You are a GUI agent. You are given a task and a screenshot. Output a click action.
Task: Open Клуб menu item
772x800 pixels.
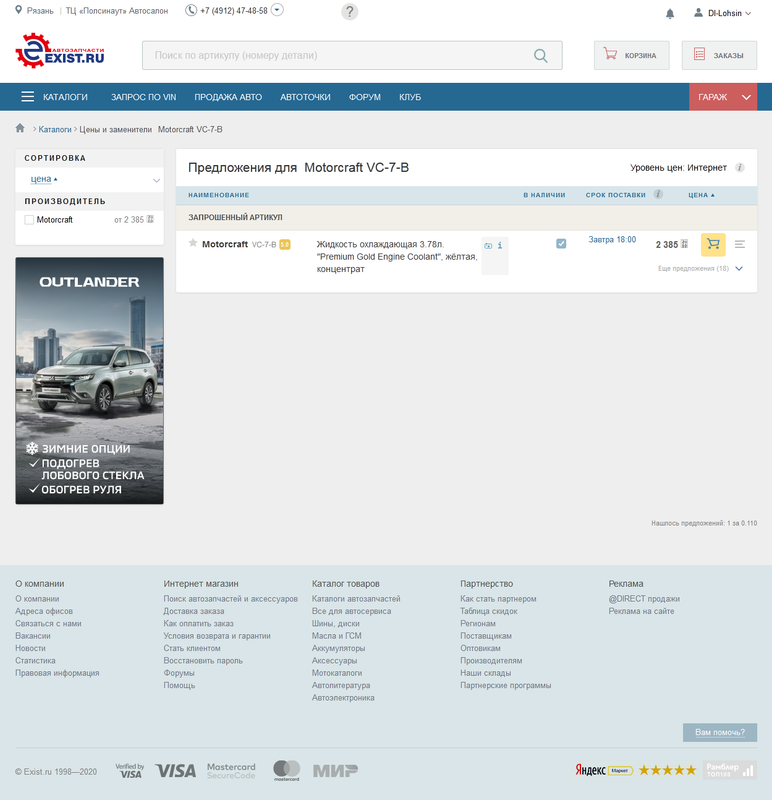[x=410, y=97]
